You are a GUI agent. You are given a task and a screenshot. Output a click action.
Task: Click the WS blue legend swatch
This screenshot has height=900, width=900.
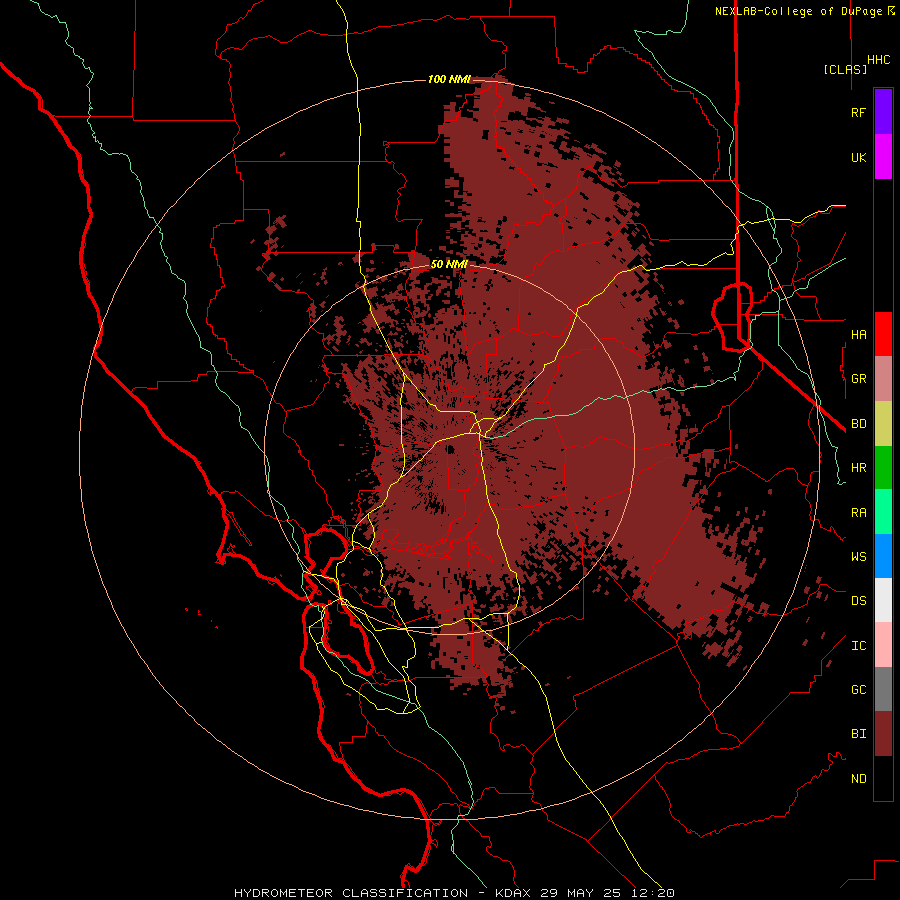[883, 556]
